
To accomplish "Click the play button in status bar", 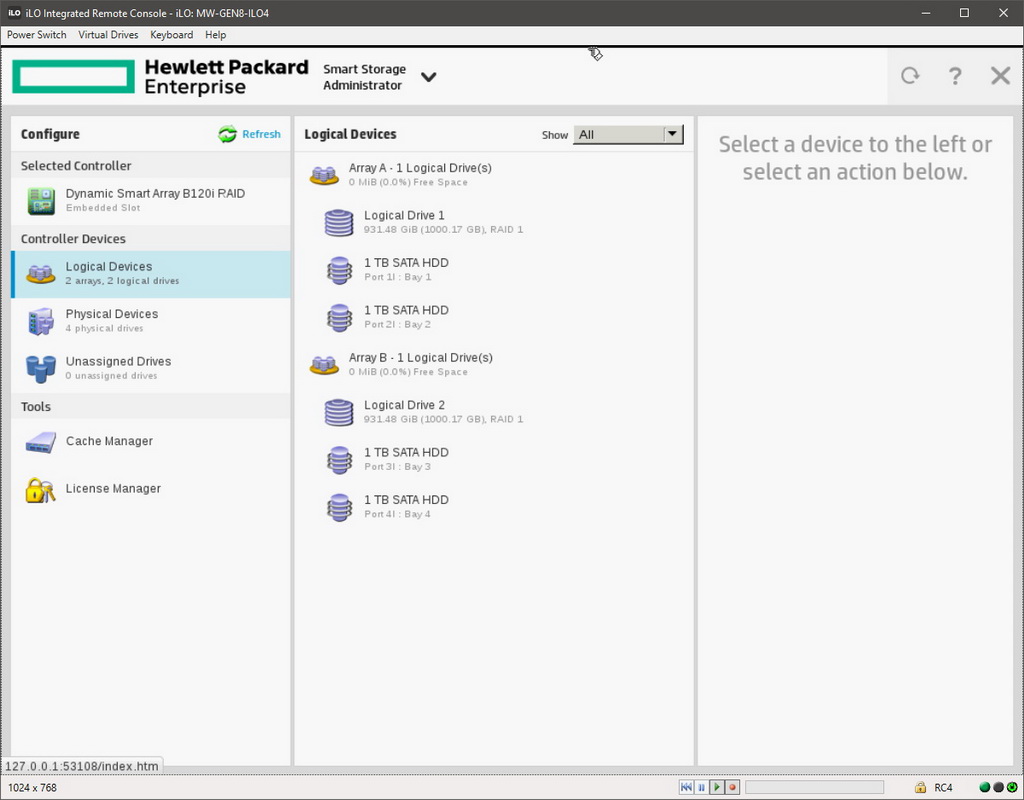I will tap(717, 787).
